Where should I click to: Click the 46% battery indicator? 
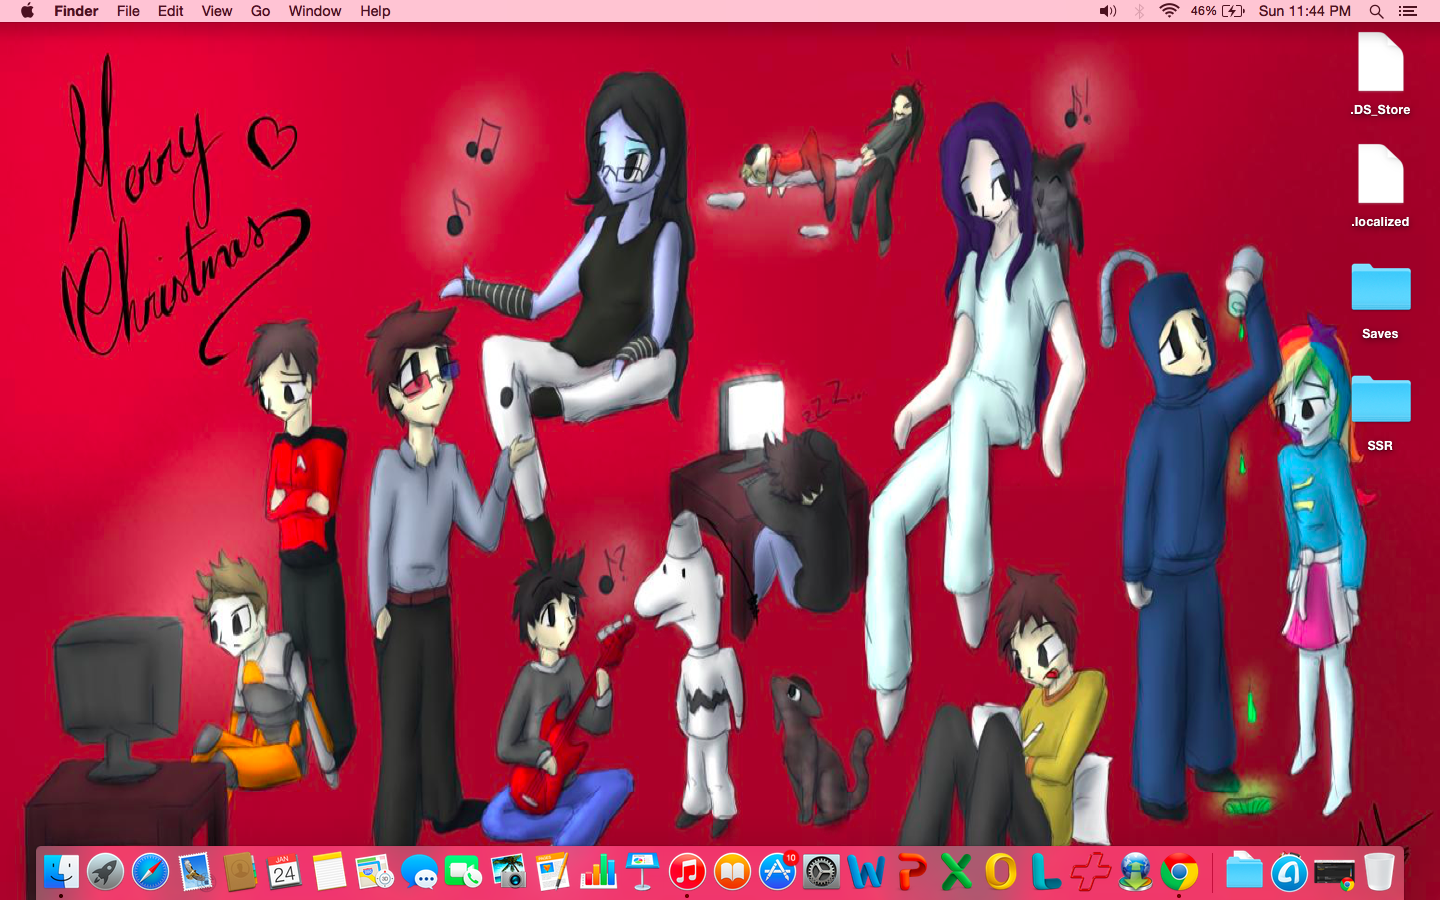[1218, 11]
